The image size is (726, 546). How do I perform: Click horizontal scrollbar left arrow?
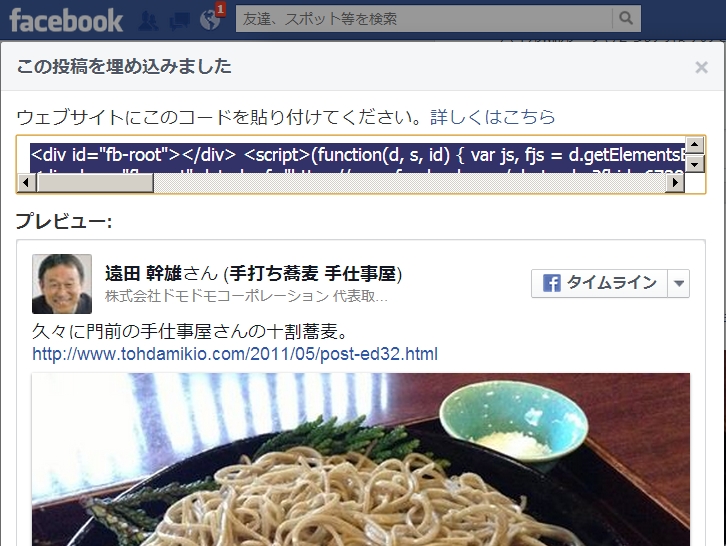(26, 183)
